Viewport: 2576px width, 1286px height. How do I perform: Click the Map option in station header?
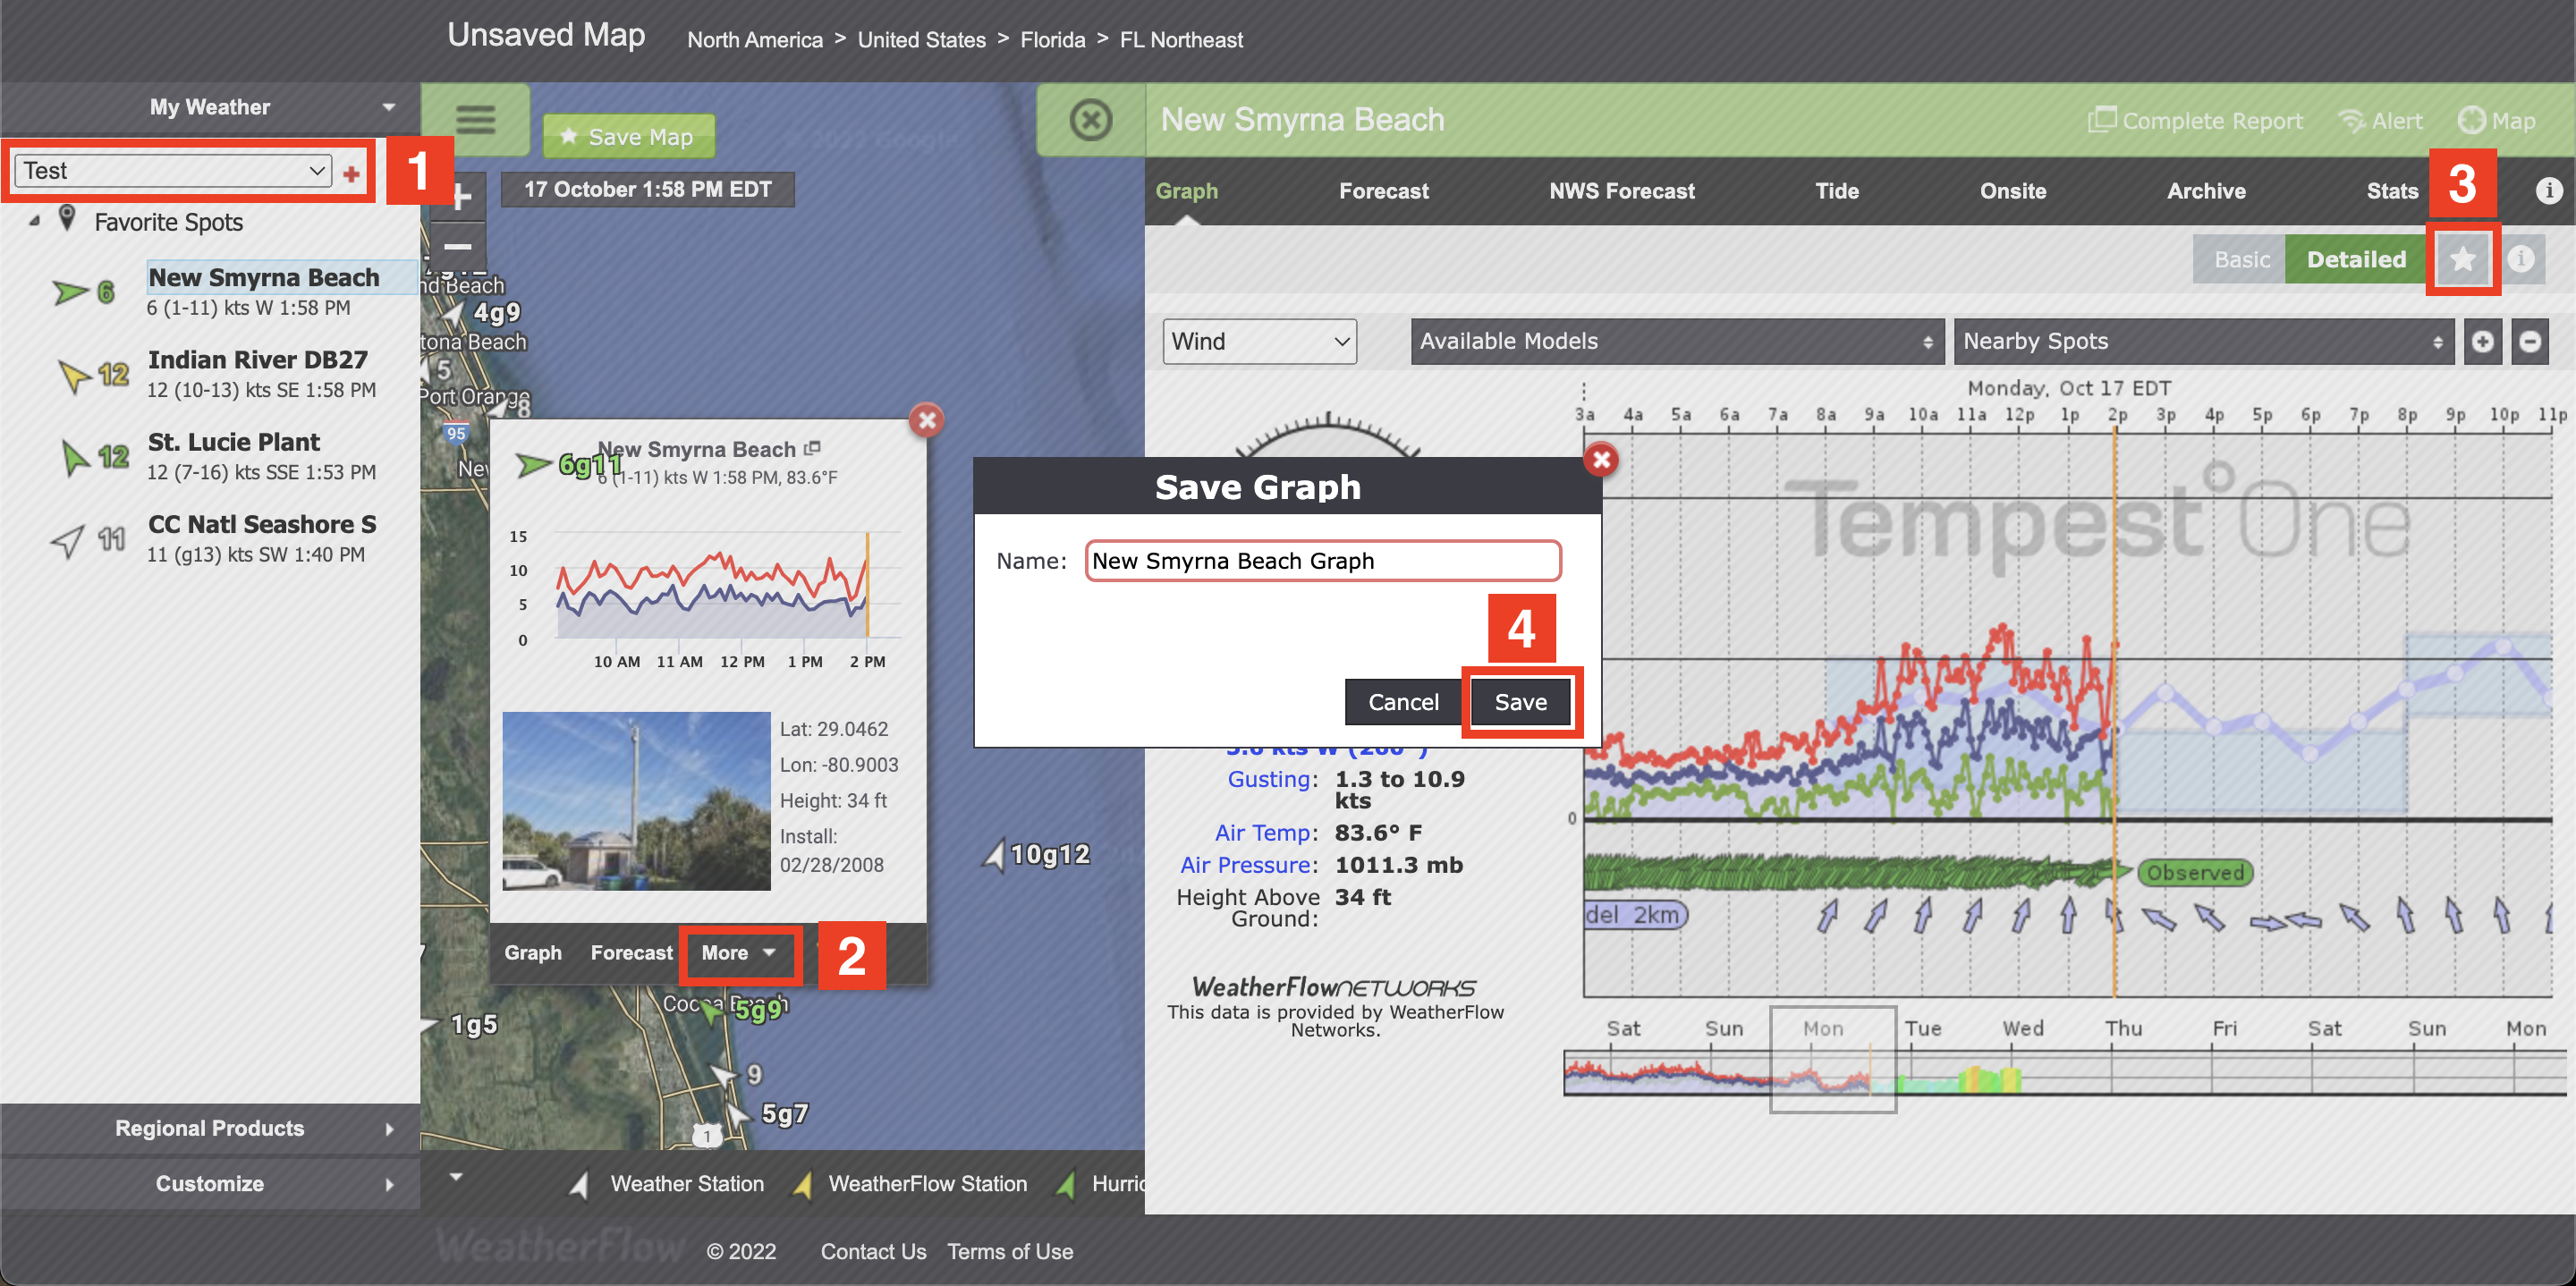click(x=2496, y=120)
